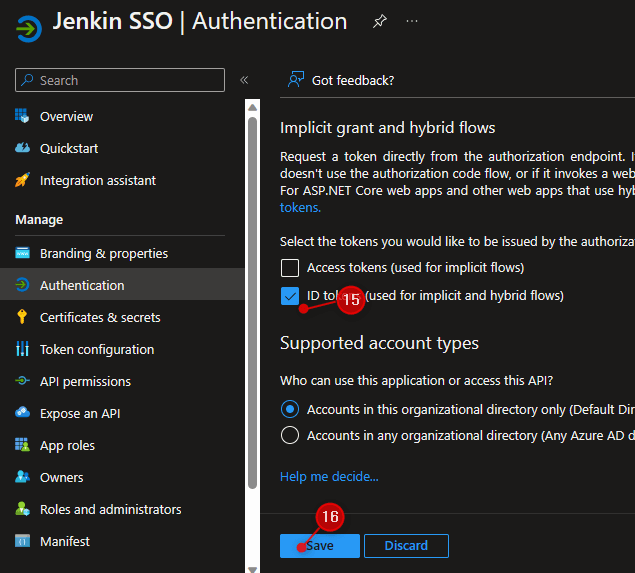Click the Authentication arrow icon in sidebar
The width and height of the screenshot is (635, 573).
[x=22, y=285]
